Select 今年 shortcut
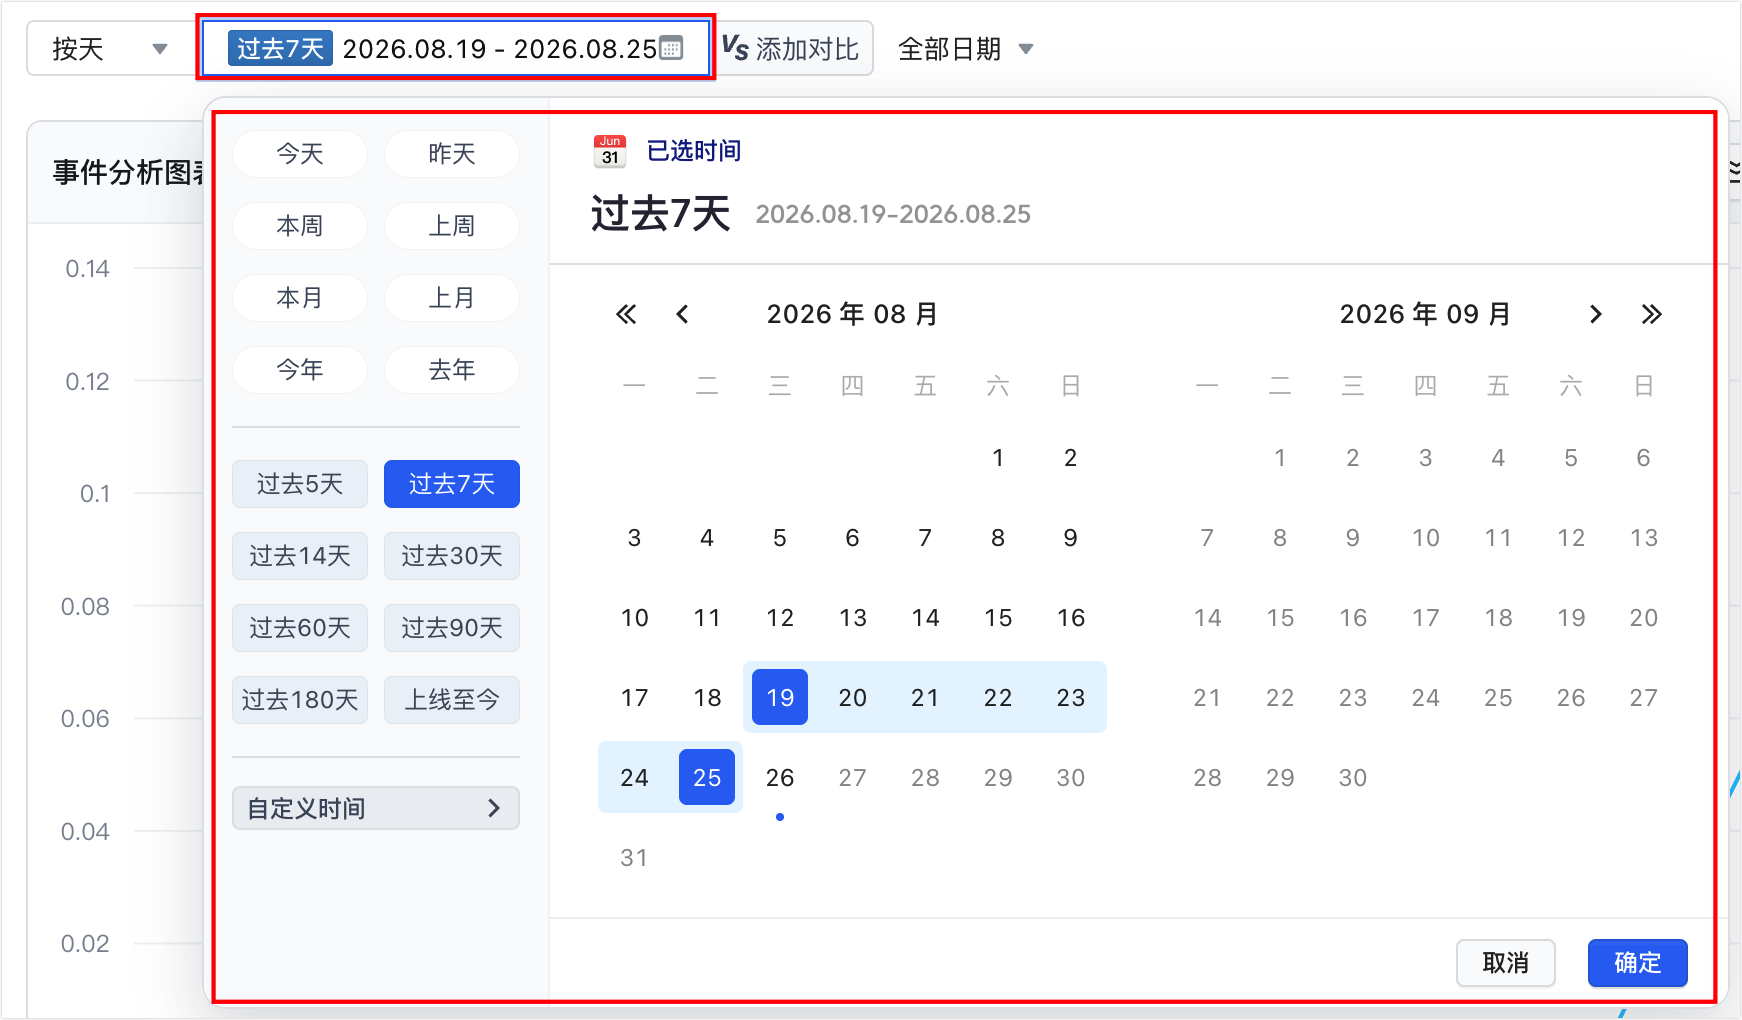This screenshot has width=1742, height=1020. point(300,370)
